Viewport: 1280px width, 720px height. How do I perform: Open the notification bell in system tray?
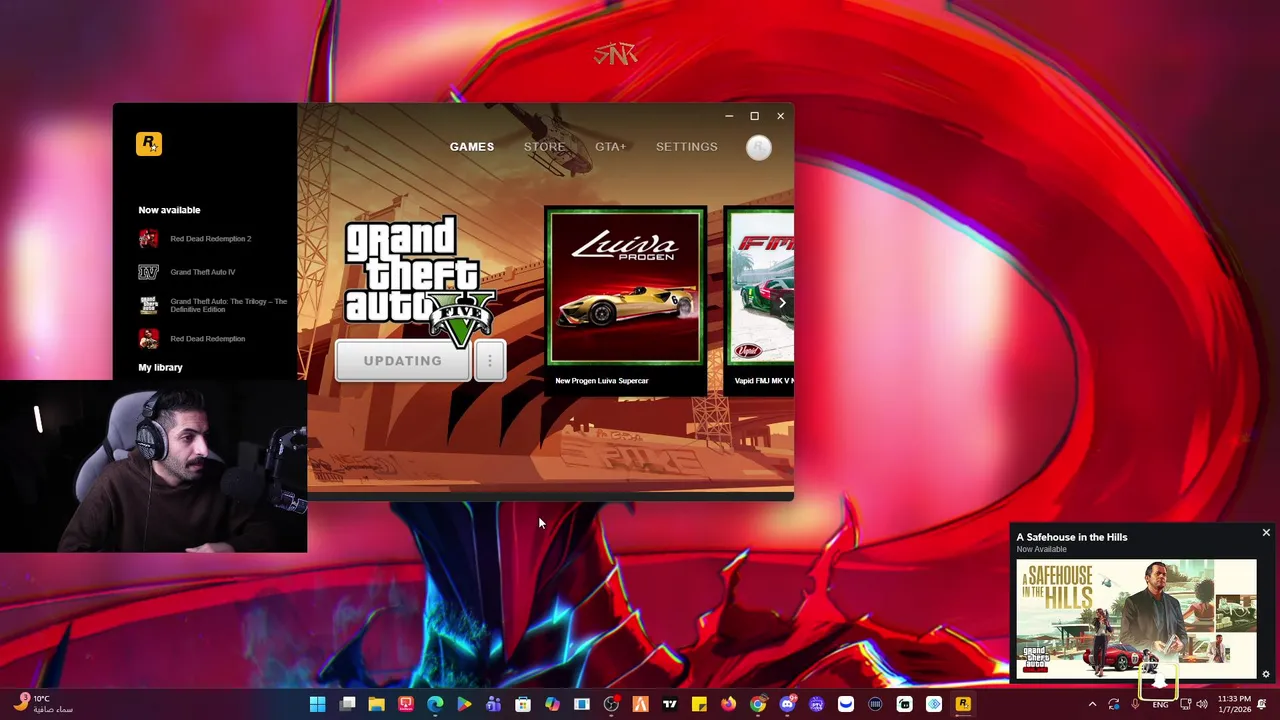click(x=1263, y=704)
